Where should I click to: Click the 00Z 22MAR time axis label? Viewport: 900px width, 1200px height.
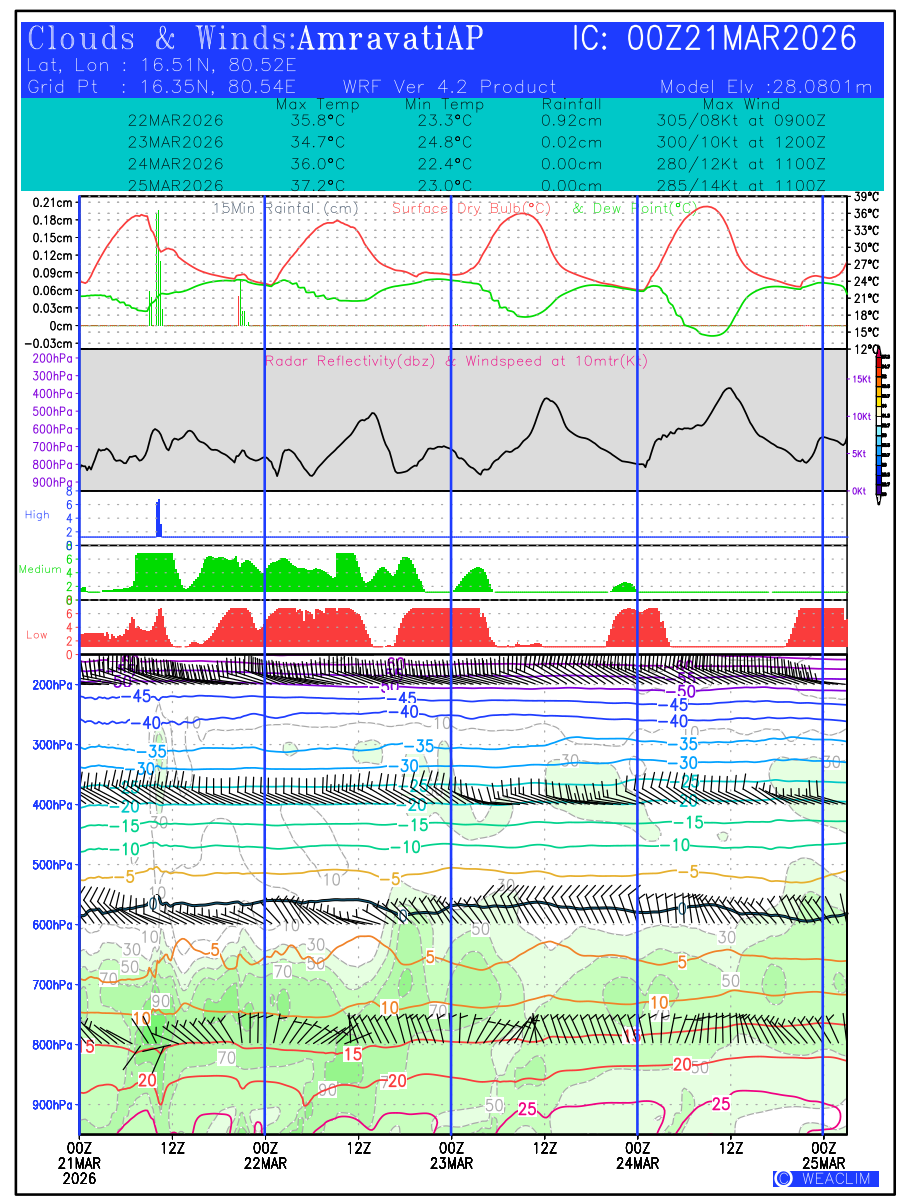point(265,1155)
